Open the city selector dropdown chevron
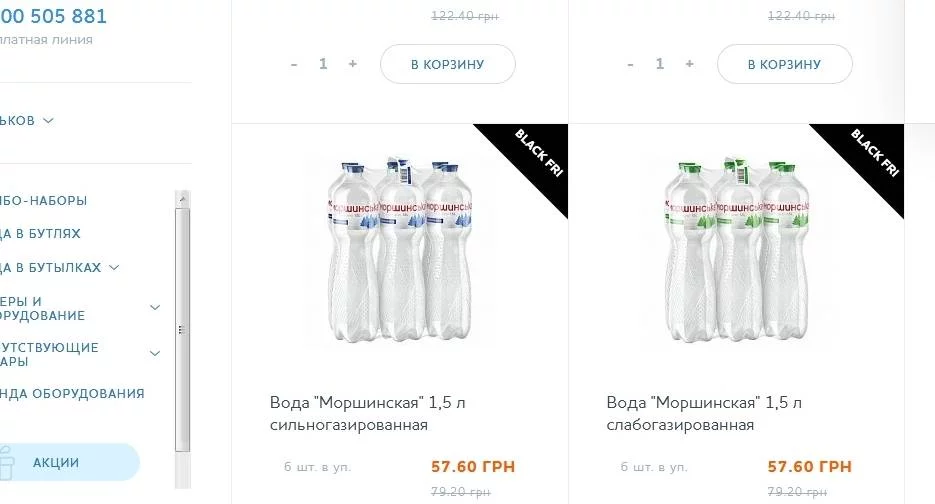935x504 pixels. (48, 121)
